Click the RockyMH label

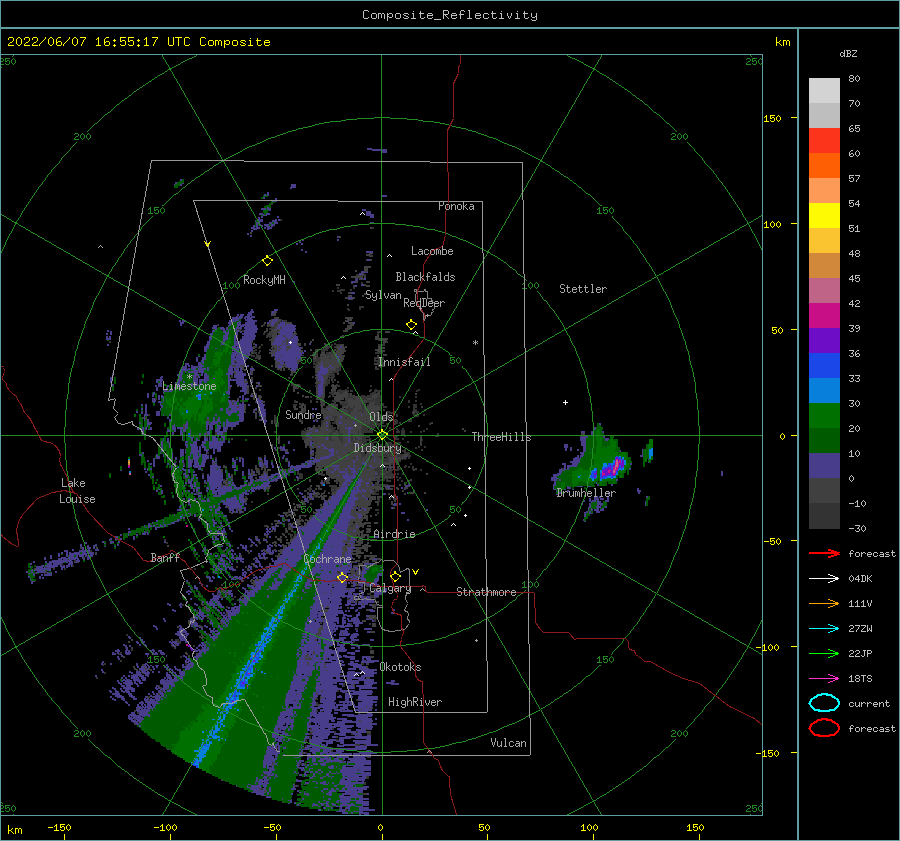pos(264,280)
